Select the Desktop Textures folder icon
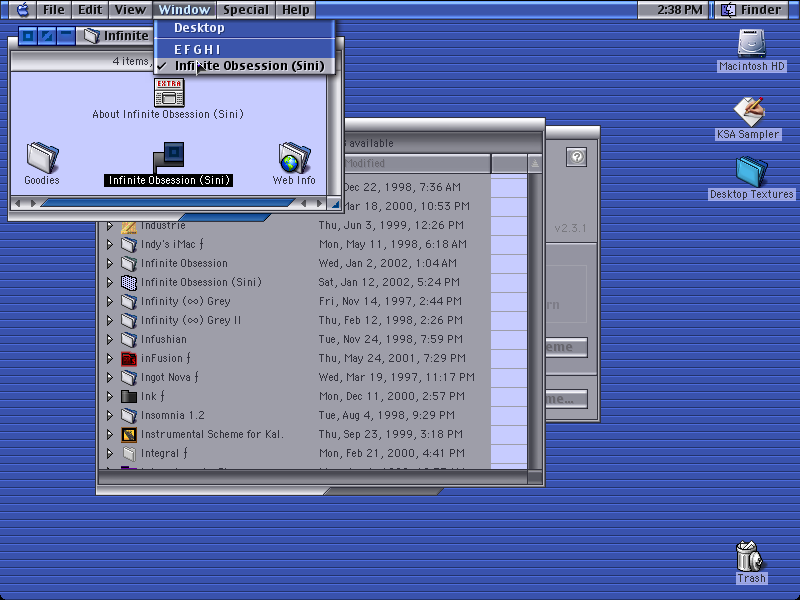The height and width of the screenshot is (600, 800). pyautogui.click(x=752, y=171)
